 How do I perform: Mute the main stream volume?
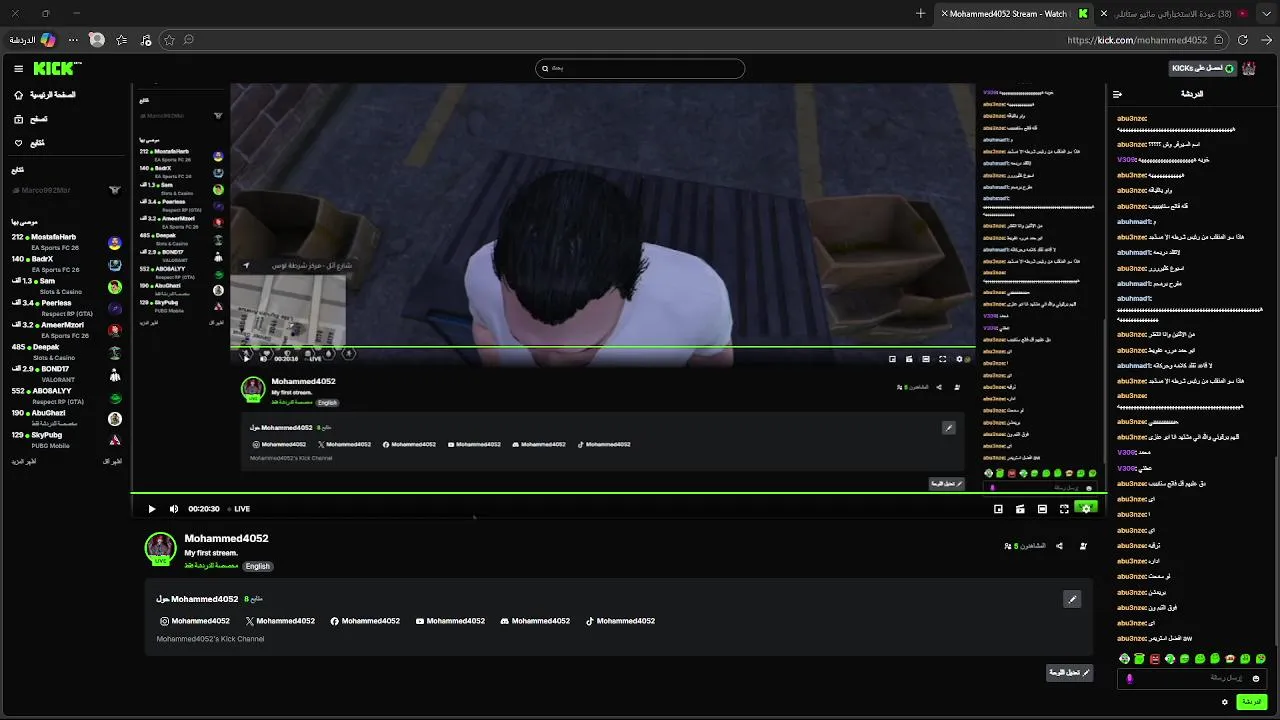pos(173,509)
